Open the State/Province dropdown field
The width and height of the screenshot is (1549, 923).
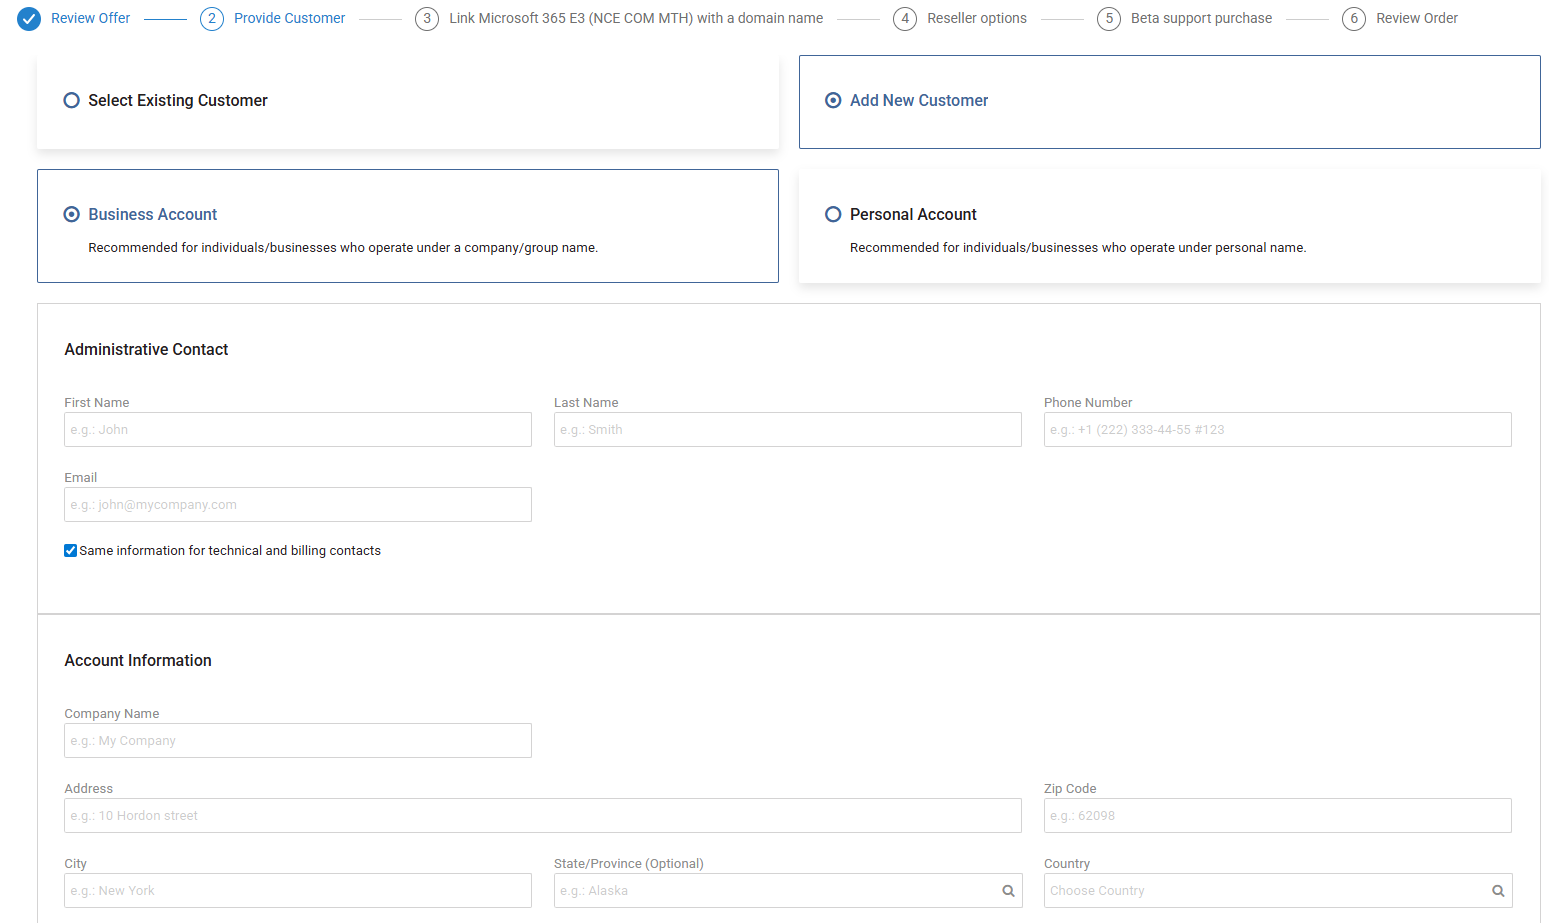(775, 891)
